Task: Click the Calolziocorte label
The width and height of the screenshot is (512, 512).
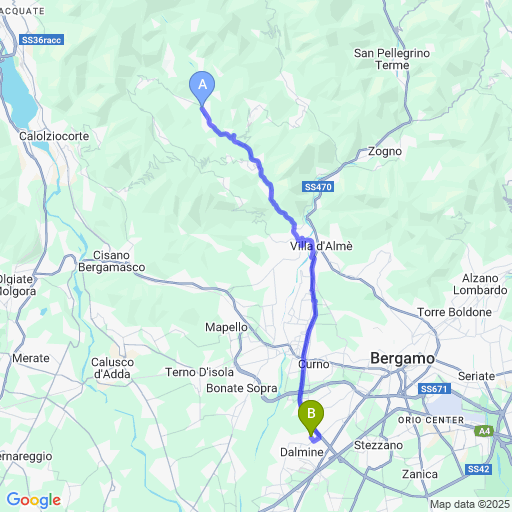Action: click(54, 136)
